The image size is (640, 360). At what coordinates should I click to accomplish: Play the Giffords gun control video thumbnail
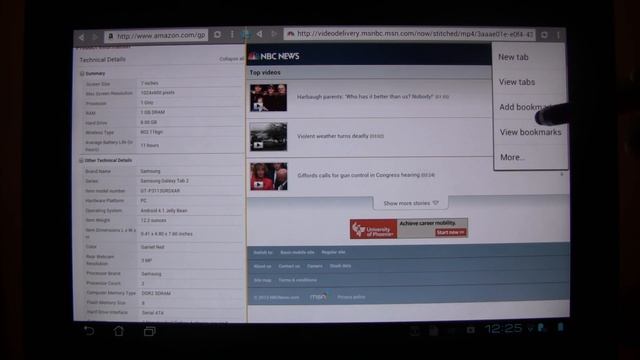[x=269, y=176]
